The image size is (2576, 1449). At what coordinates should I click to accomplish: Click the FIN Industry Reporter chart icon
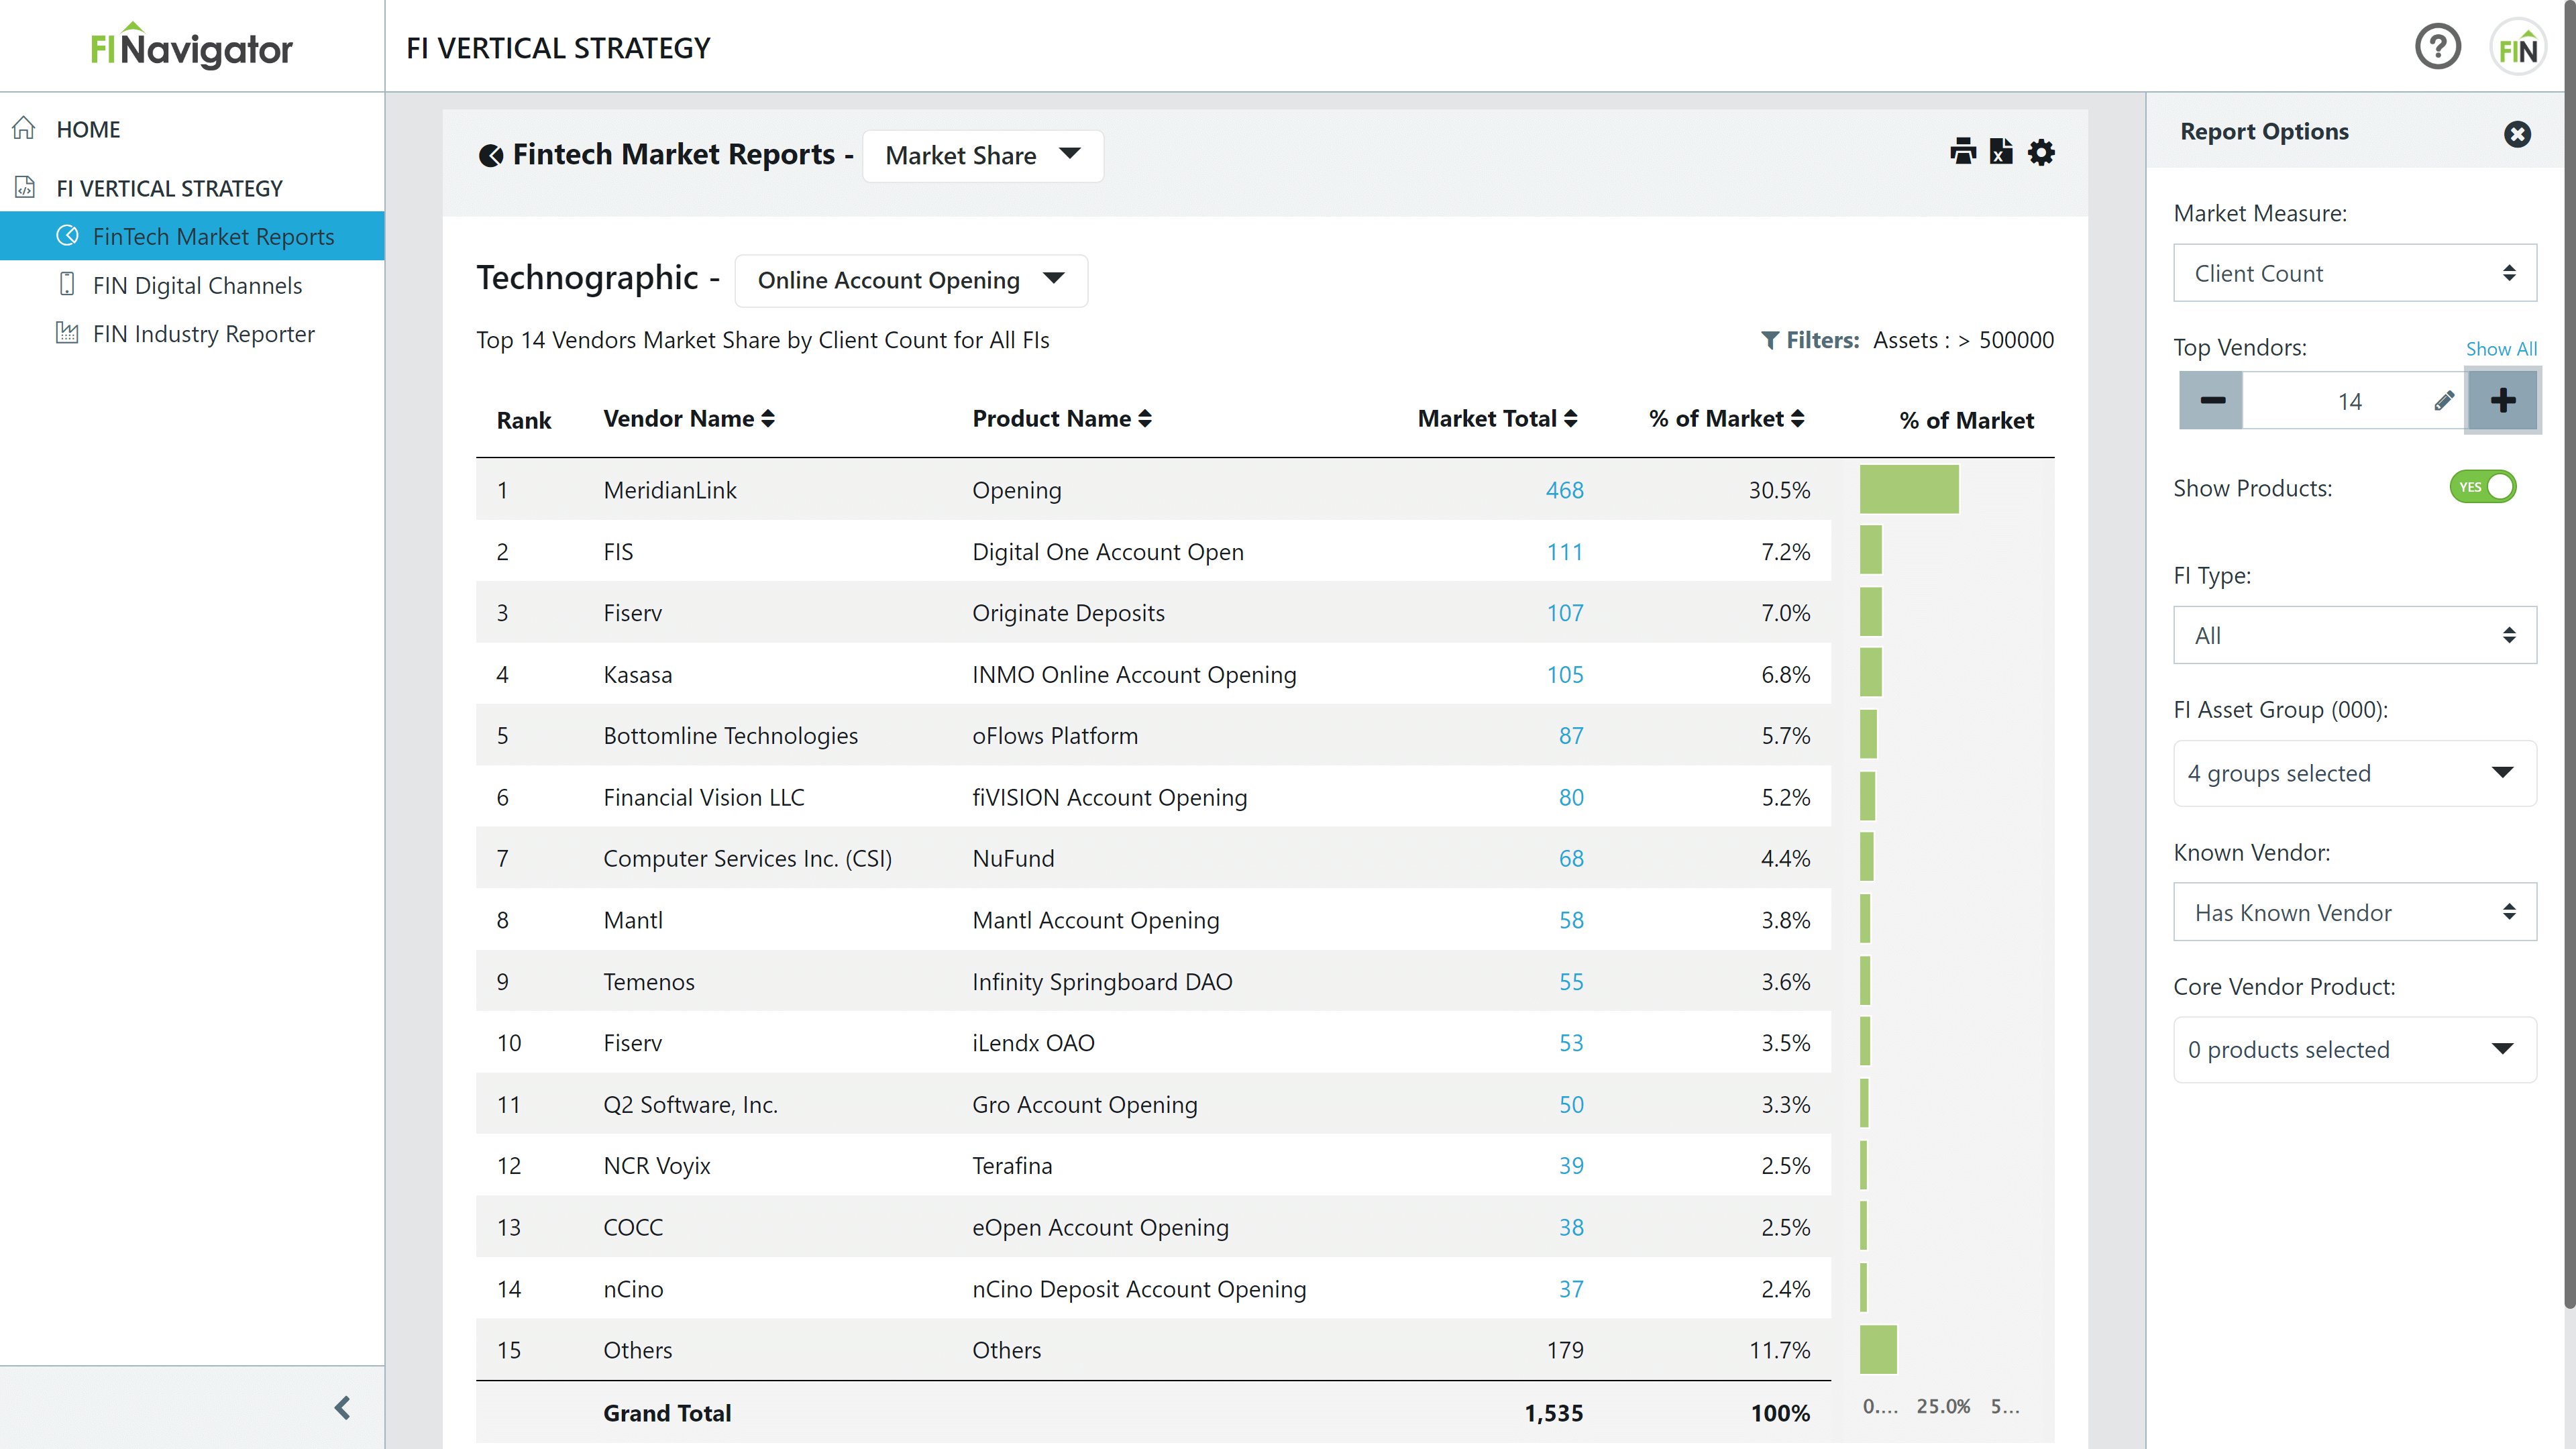click(x=67, y=333)
